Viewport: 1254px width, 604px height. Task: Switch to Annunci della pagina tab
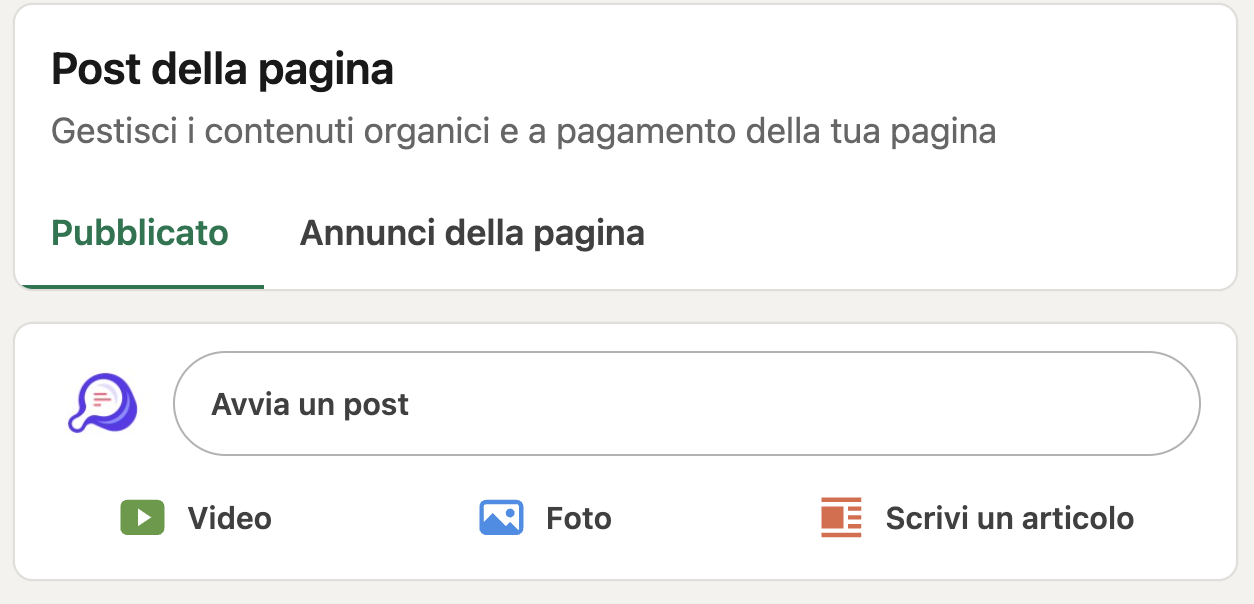tap(472, 234)
